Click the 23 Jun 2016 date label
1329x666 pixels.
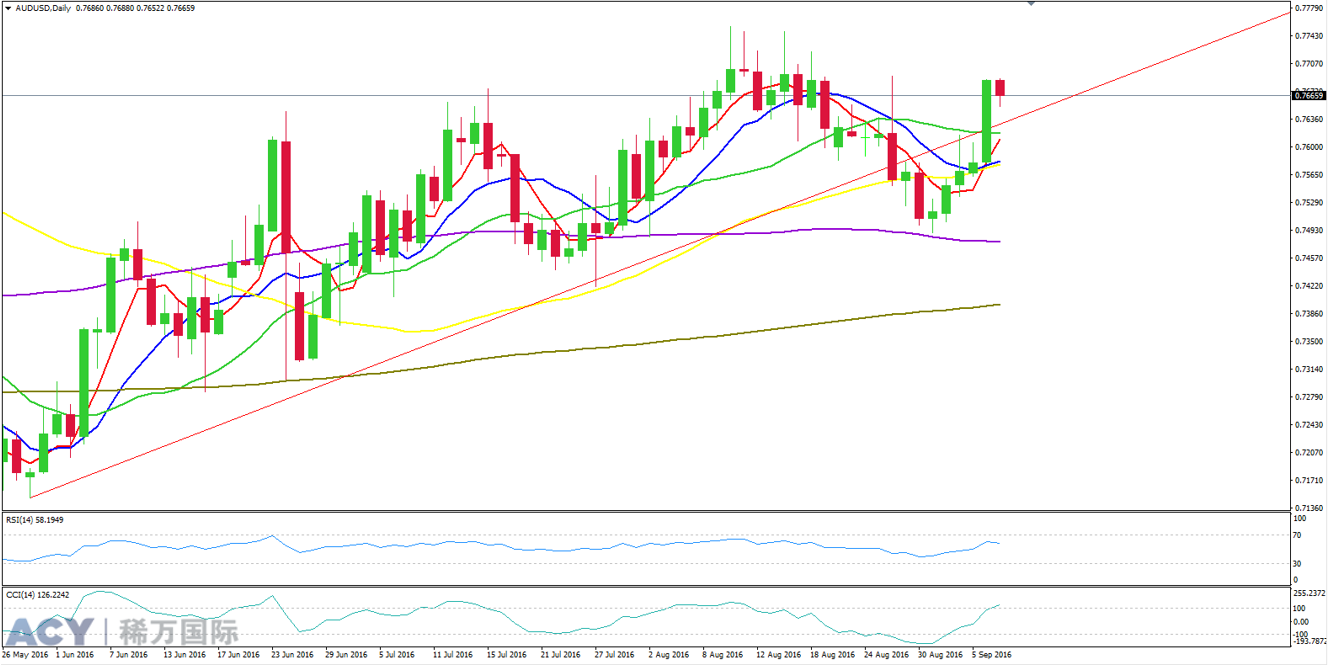point(292,655)
